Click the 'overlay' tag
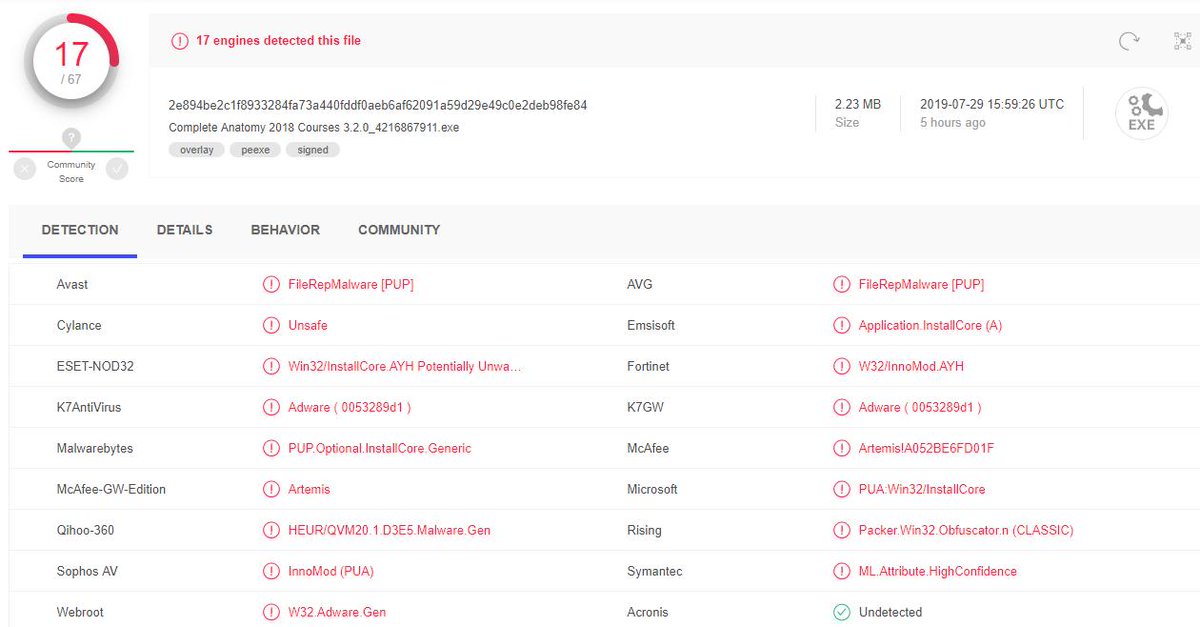 pyautogui.click(x=197, y=150)
